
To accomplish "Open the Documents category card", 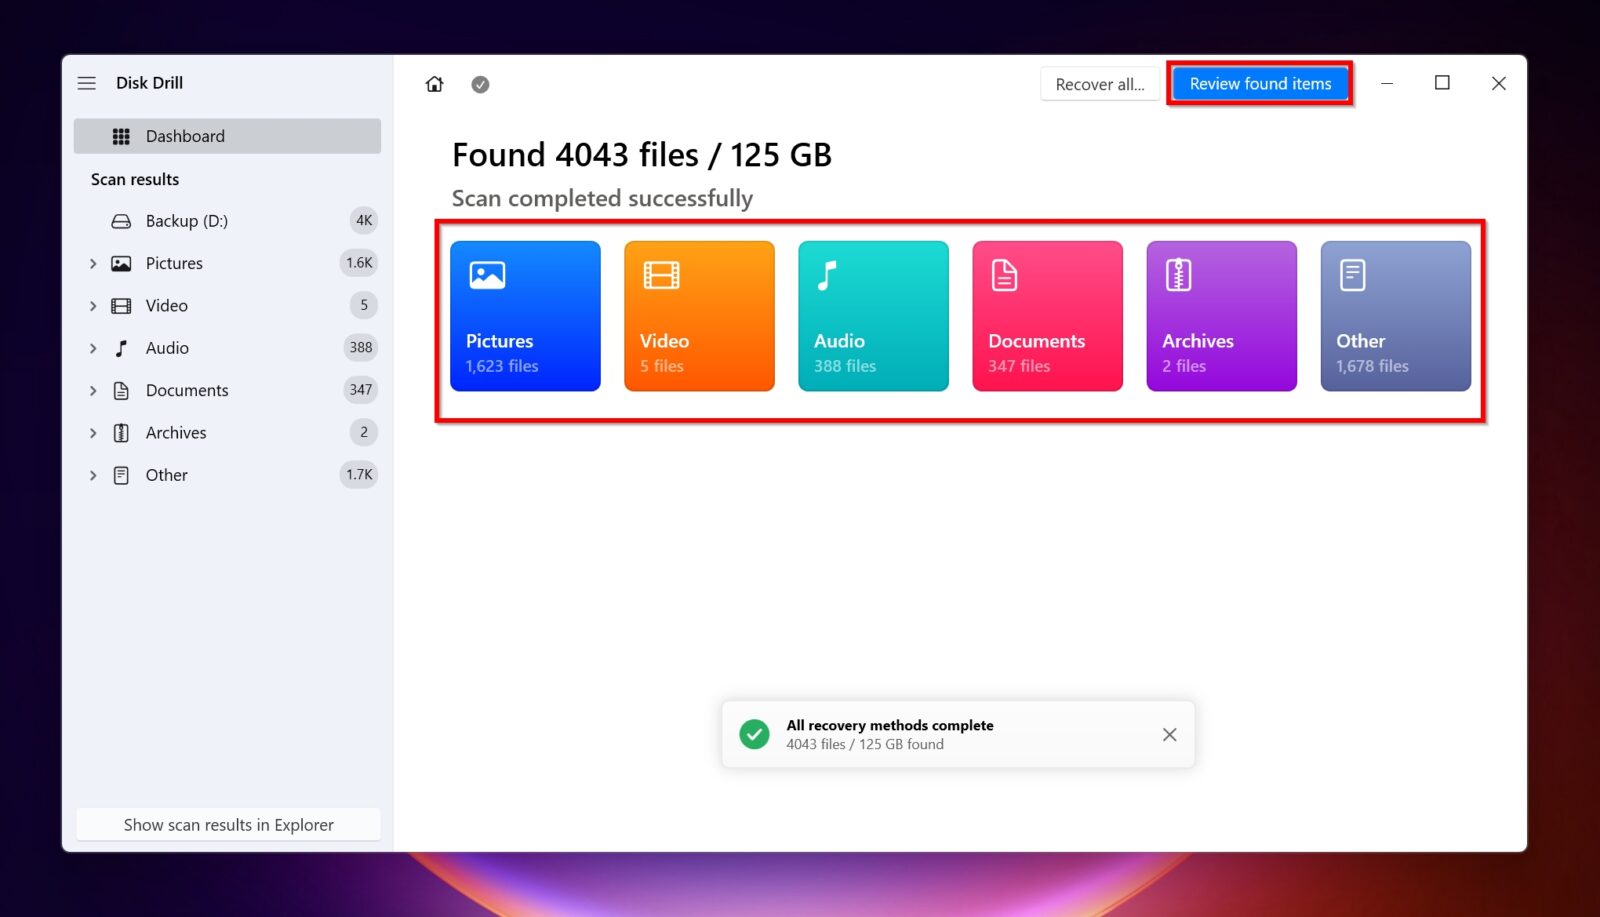I will (x=1046, y=315).
